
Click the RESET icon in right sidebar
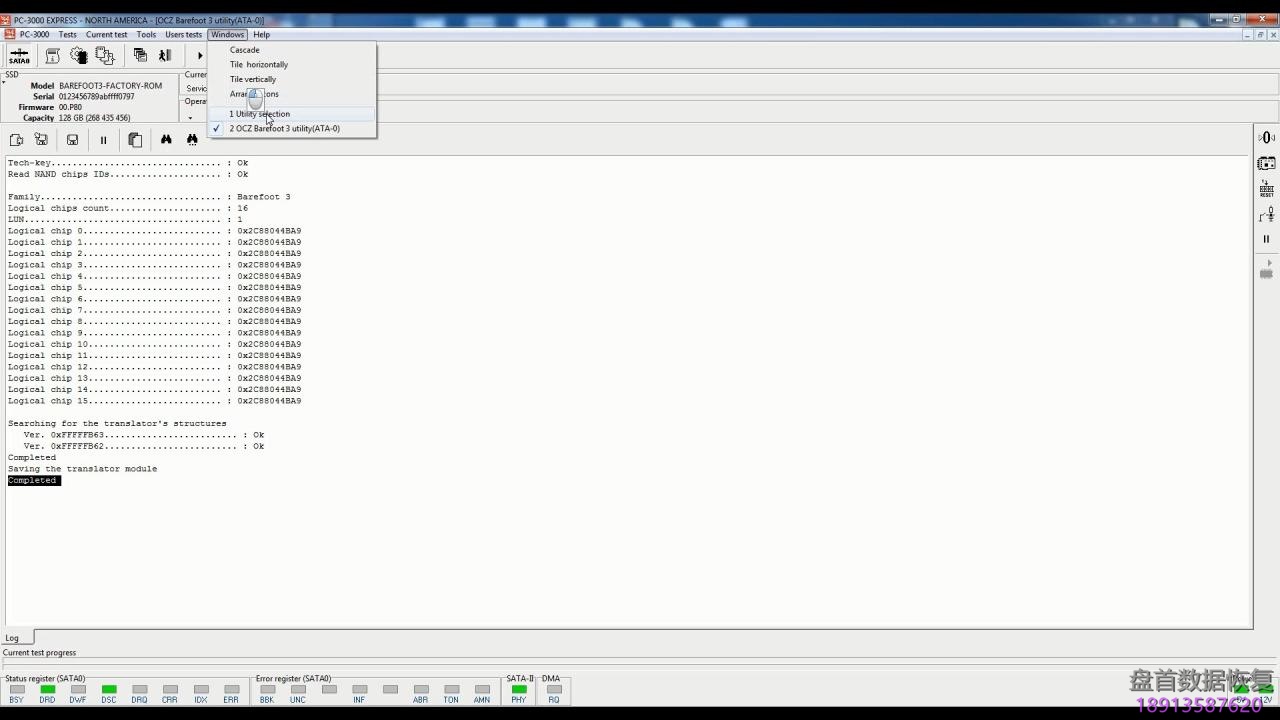tap(1266, 189)
